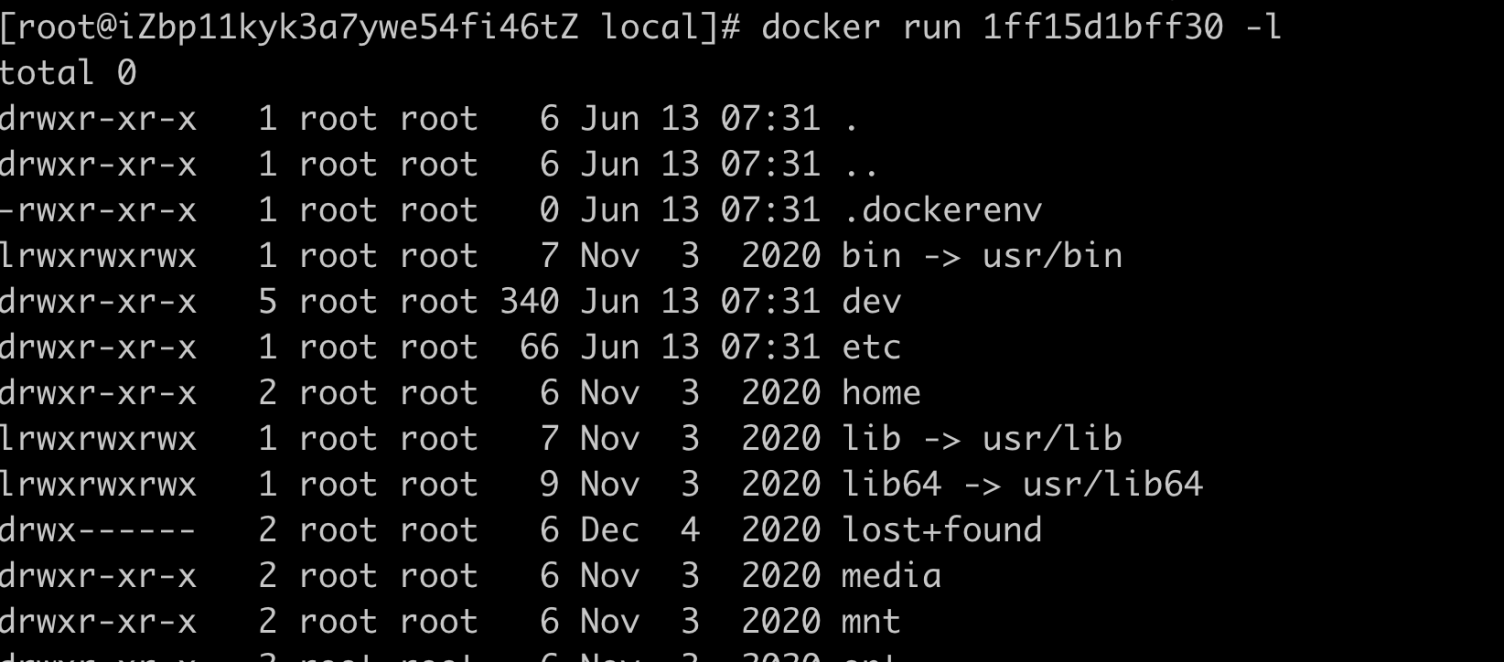Click the docker run command text
This screenshot has width=1504, height=662.
point(1020,27)
